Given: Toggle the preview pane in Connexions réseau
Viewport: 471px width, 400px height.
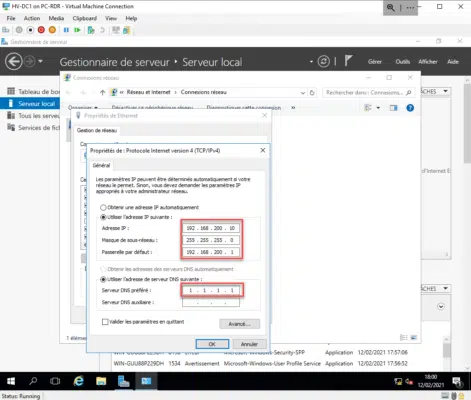Looking at the screenshot, I should [x=394, y=108].
